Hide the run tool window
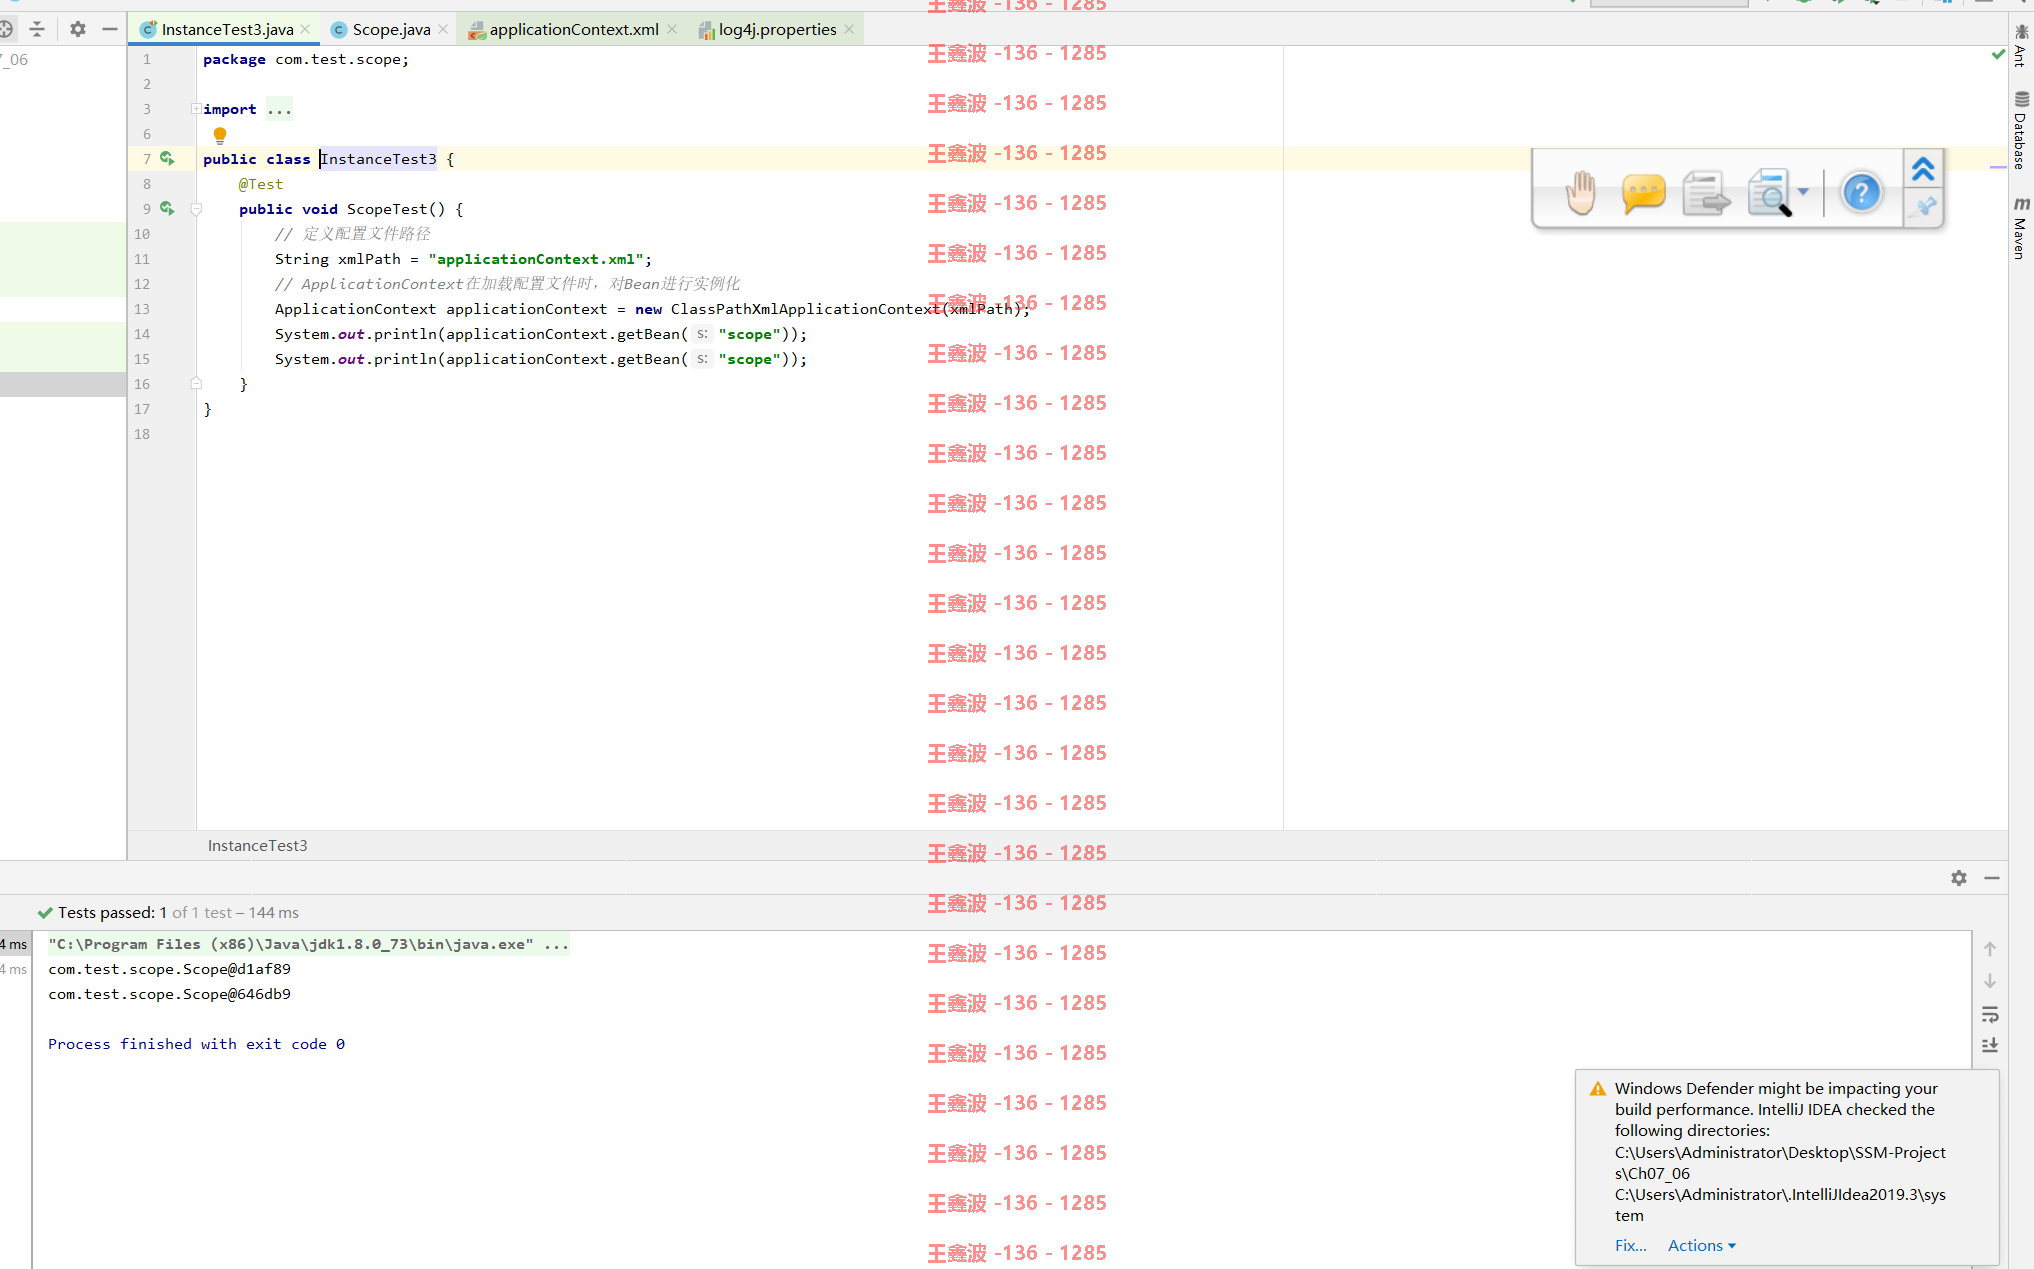Image resolution: width=2034 pixels, height=1269 pixels. [x=1992, y=878]
